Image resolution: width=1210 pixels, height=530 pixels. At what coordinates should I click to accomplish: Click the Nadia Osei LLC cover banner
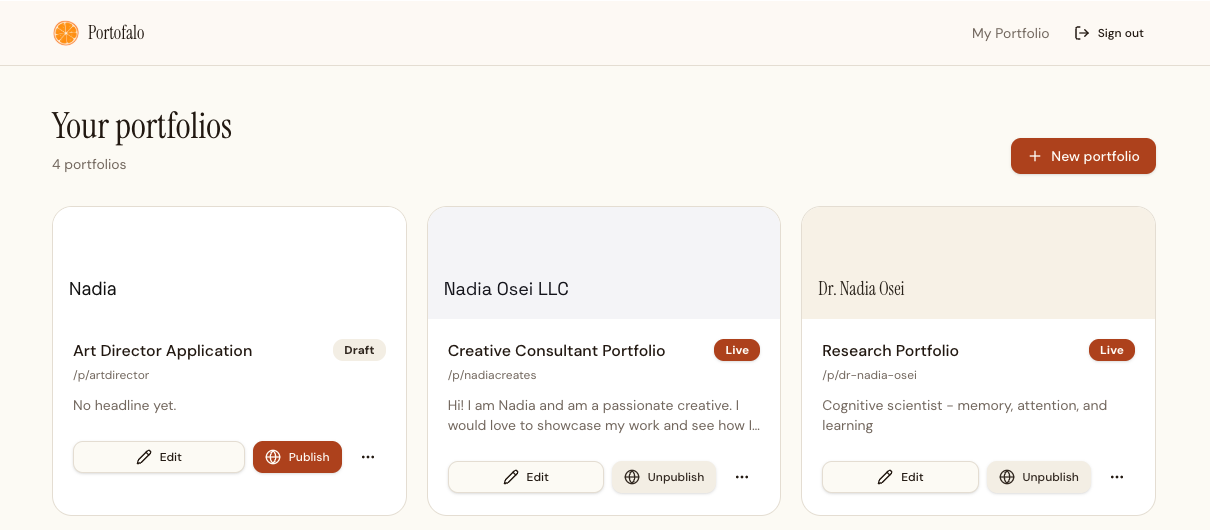point(604,263)
